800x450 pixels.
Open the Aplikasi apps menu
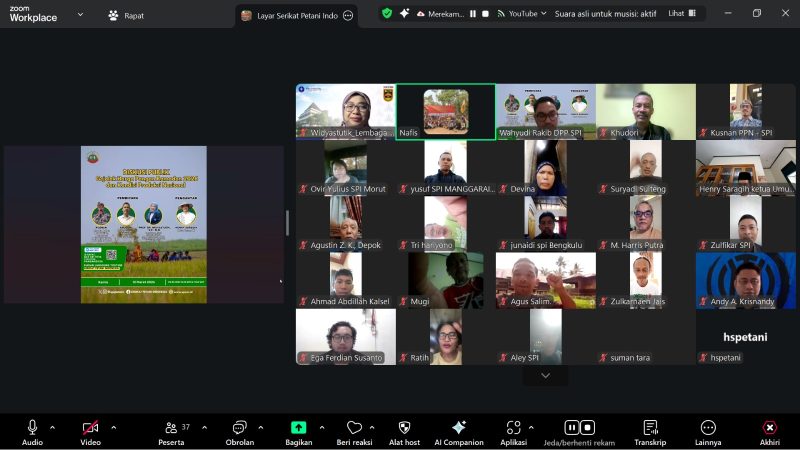click(513, 428)
